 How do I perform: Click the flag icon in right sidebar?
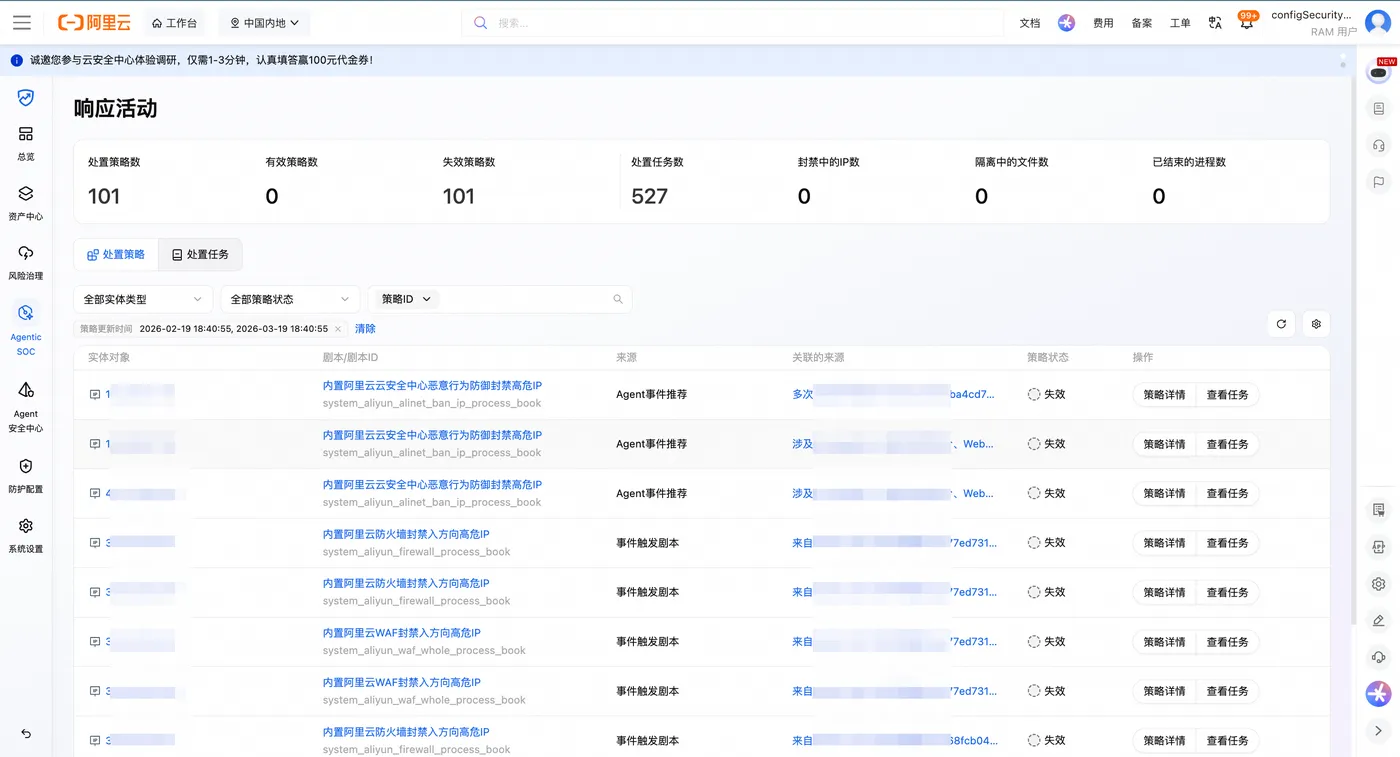(x=1379, y=182)
